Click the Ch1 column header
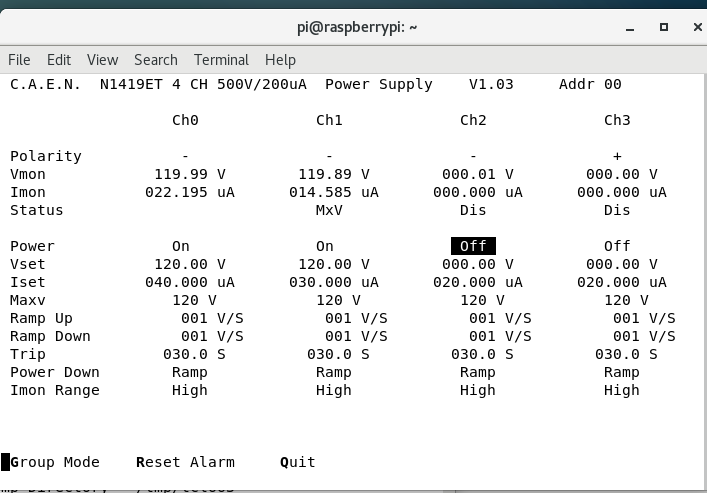 (329, 120)
